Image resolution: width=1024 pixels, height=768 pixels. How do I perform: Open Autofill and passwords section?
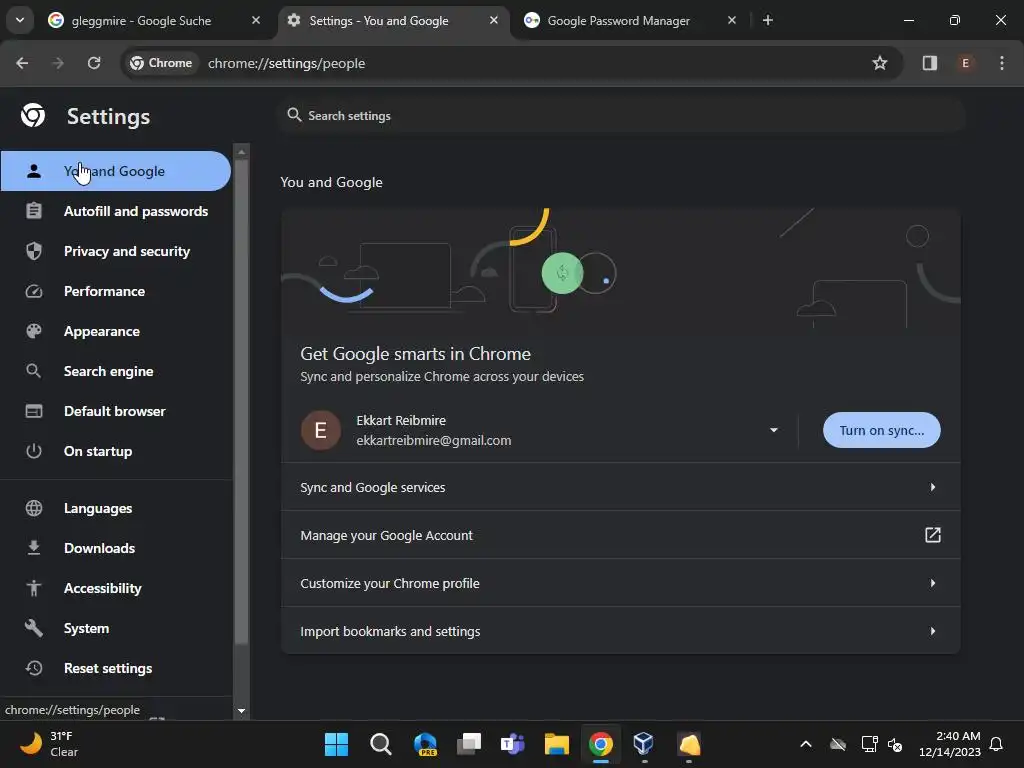pos(116,211)
